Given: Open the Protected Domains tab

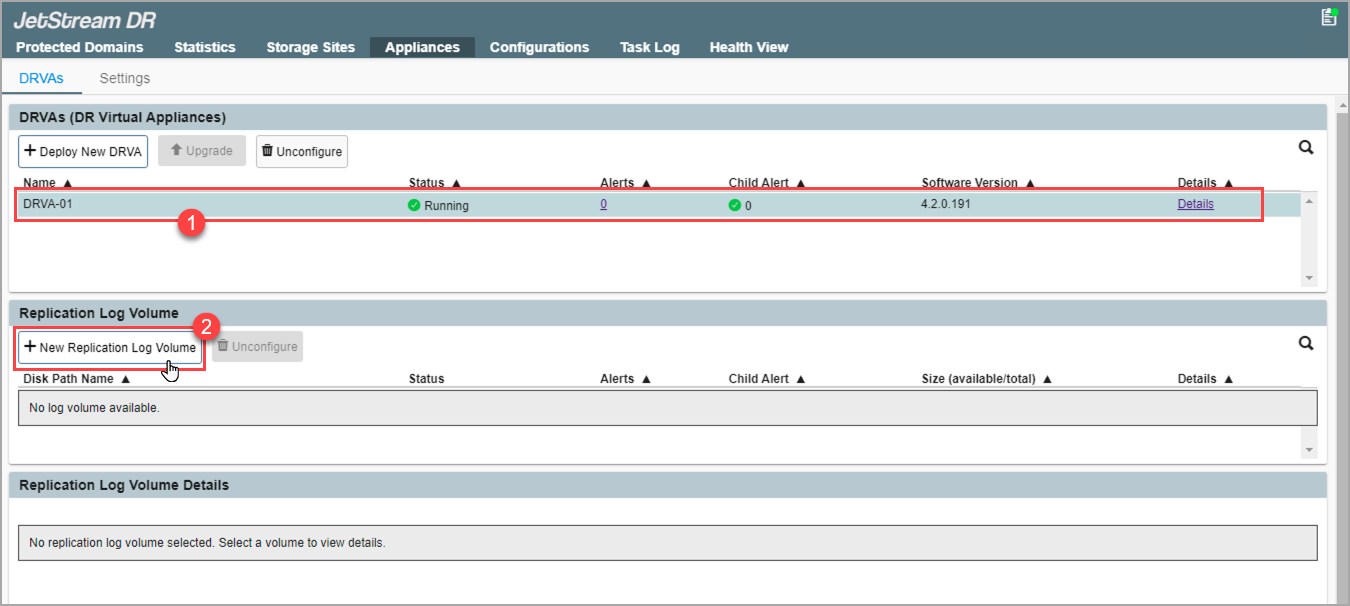Looking at the screenshot, I should (x=80, y=47).
